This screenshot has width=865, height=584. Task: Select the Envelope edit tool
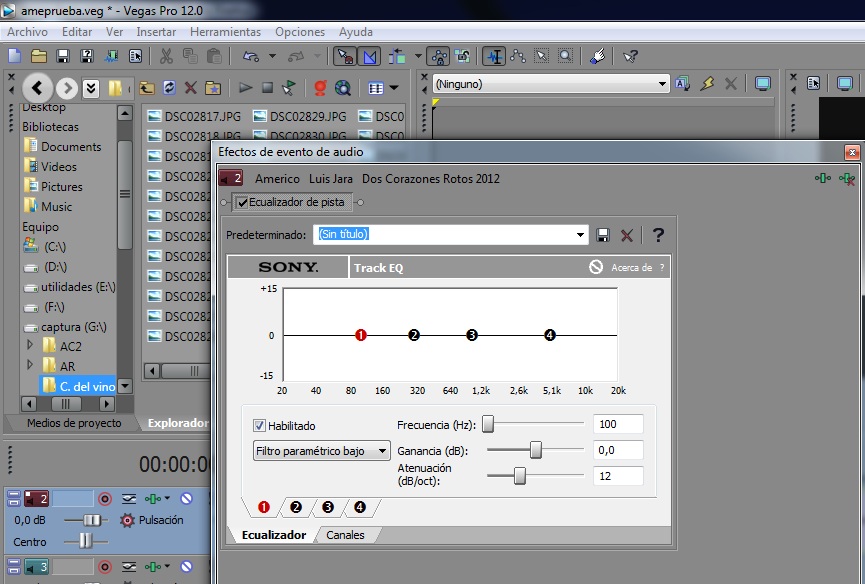(x=518, y=56)
